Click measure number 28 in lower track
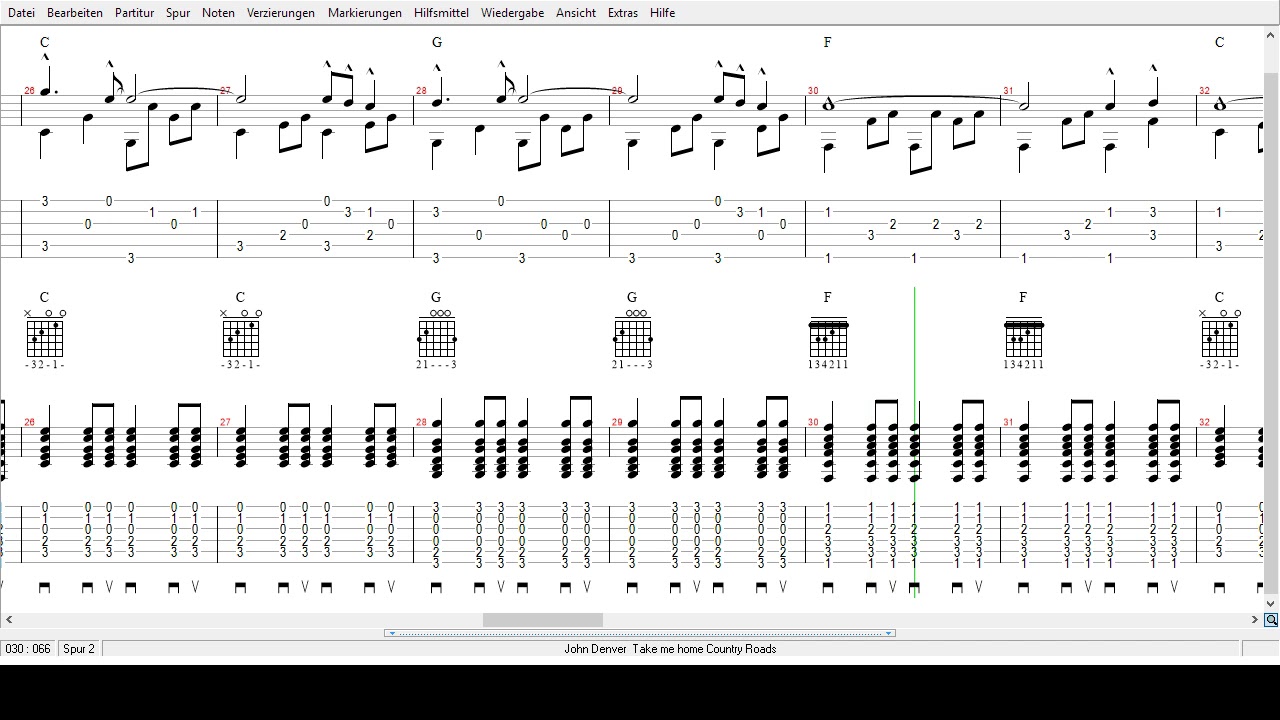 point(421,422)
